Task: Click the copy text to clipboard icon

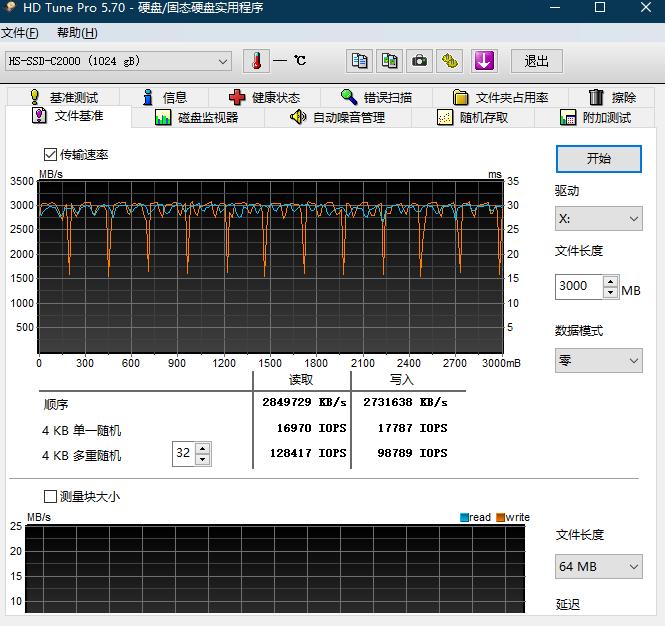Action: [359, 61]
